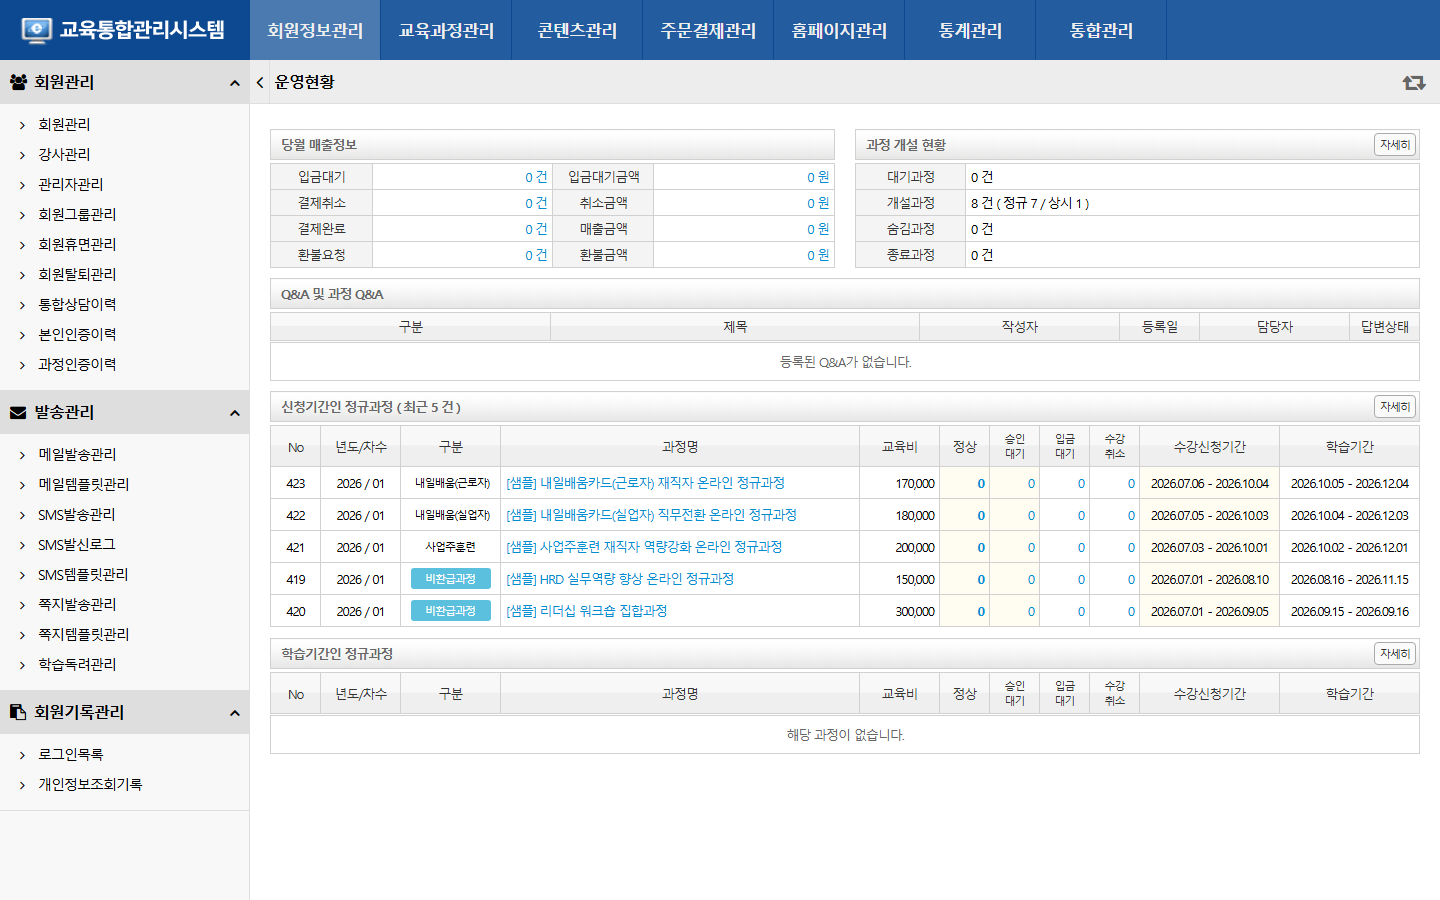Click 자세히 button for 학습기간인 정규과정
Image resolution: width=1440 pixels, height=900 pixels.
1395,654
